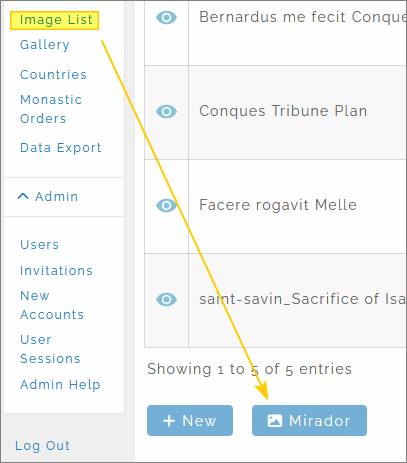Open the Countries list
407x463 pixels.
point(53,75)
